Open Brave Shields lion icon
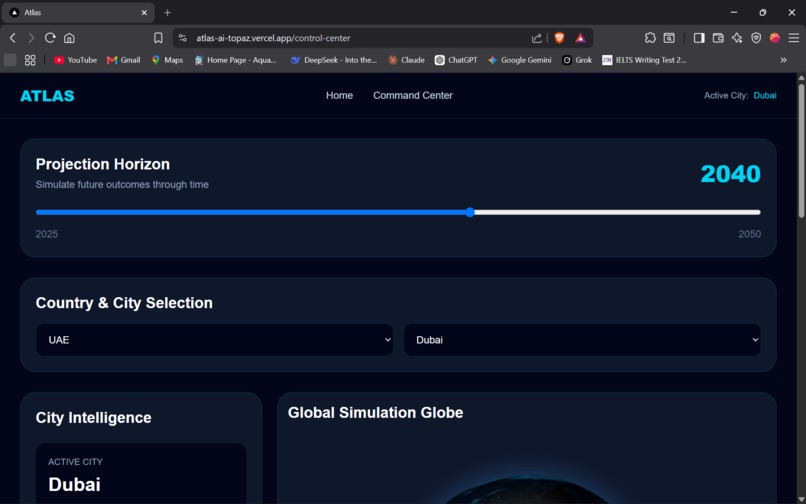 [559, 38]
